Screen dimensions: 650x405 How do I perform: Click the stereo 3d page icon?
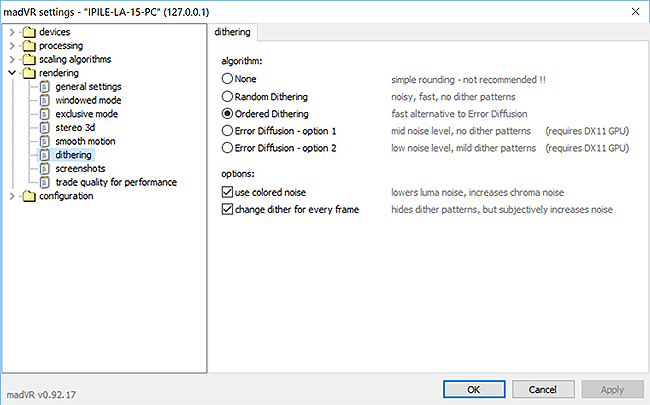click(45, 128)
